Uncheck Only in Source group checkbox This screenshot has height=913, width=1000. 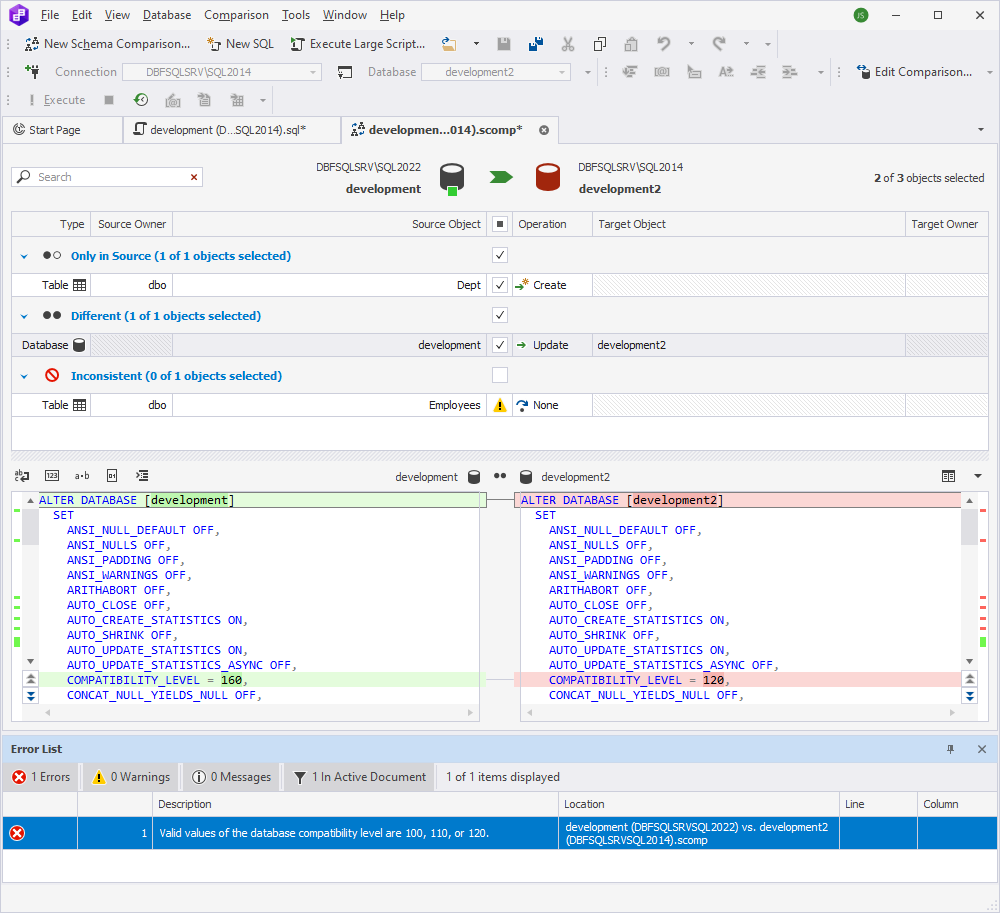click(x=500, y=255)
